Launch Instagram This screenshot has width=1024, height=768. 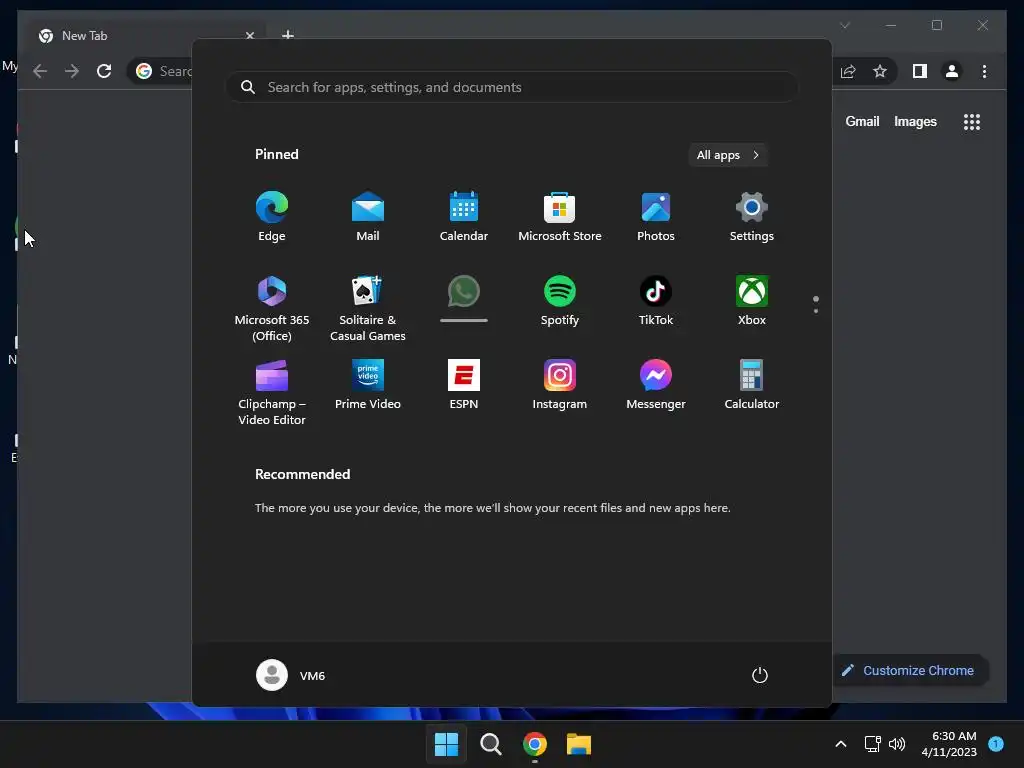560,385
